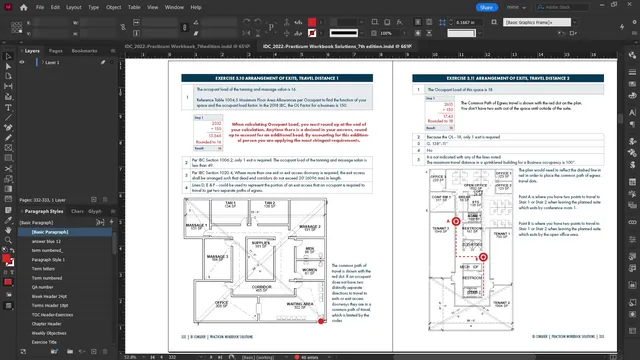Click trash icon in Paragraph Styles panel

coord(105,351)
